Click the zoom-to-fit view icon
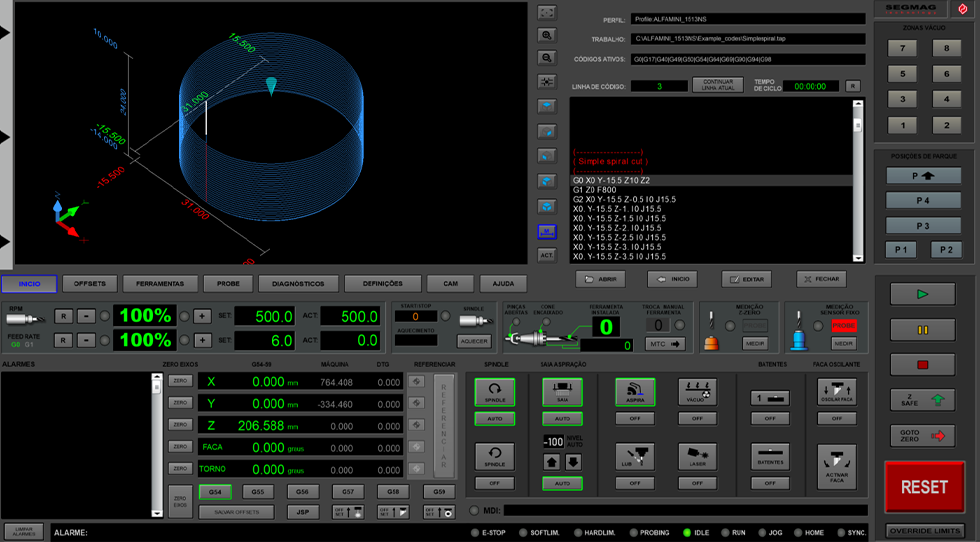Screen dimensions: 980x542 pos(547,13)
